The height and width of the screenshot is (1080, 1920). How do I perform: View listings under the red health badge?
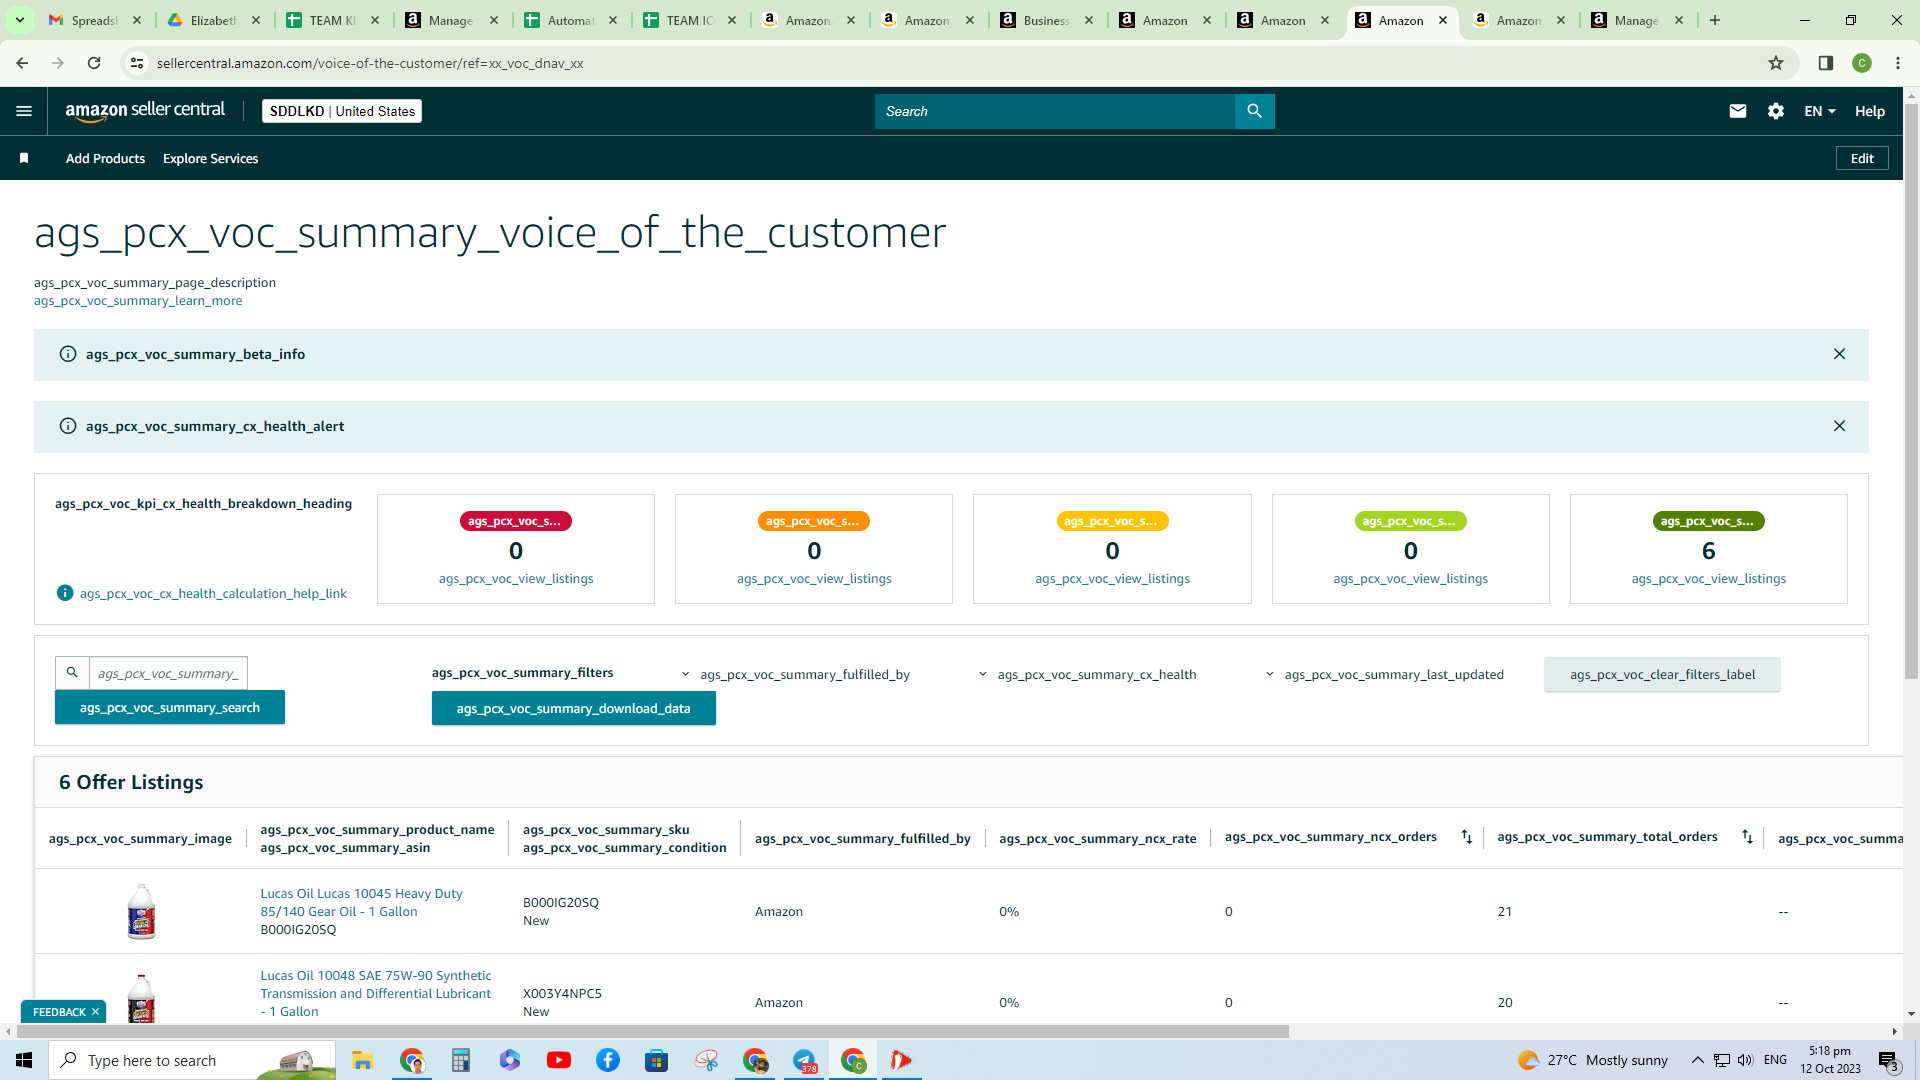516,579
